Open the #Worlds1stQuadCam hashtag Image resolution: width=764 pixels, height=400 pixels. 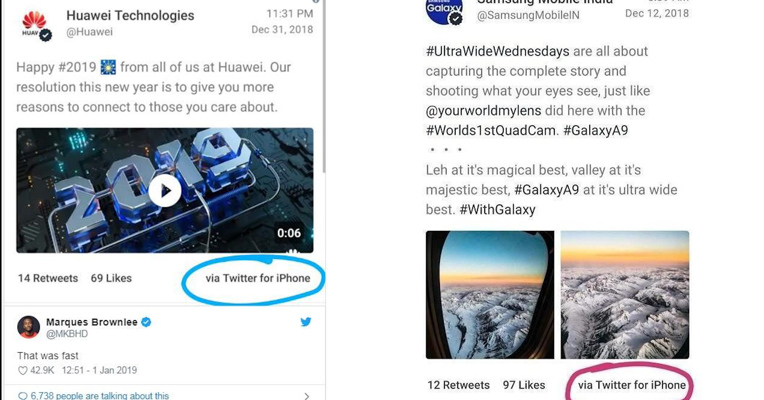[x=491, y=131]
